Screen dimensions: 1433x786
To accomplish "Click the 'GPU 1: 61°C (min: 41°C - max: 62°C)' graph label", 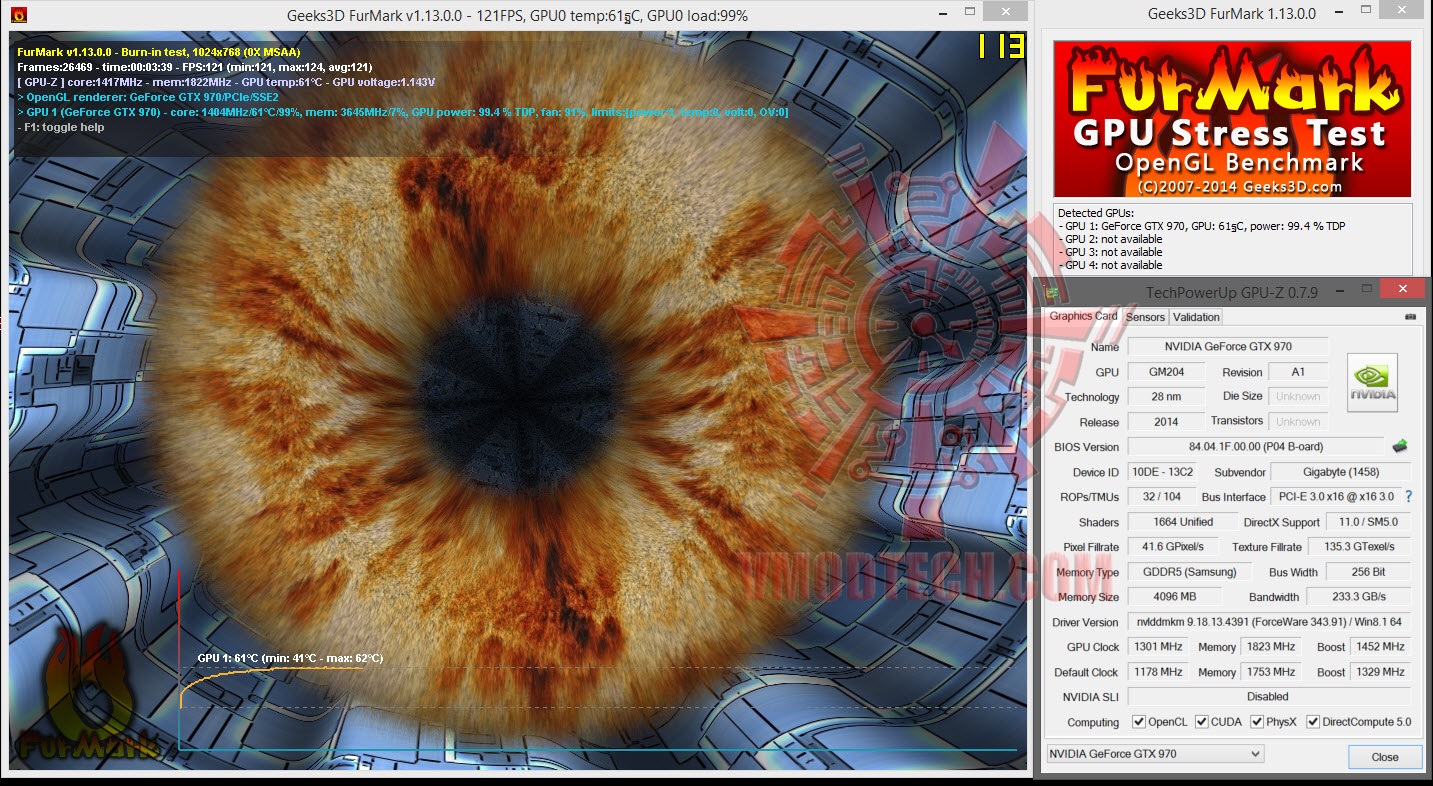I will click(290, 658).
